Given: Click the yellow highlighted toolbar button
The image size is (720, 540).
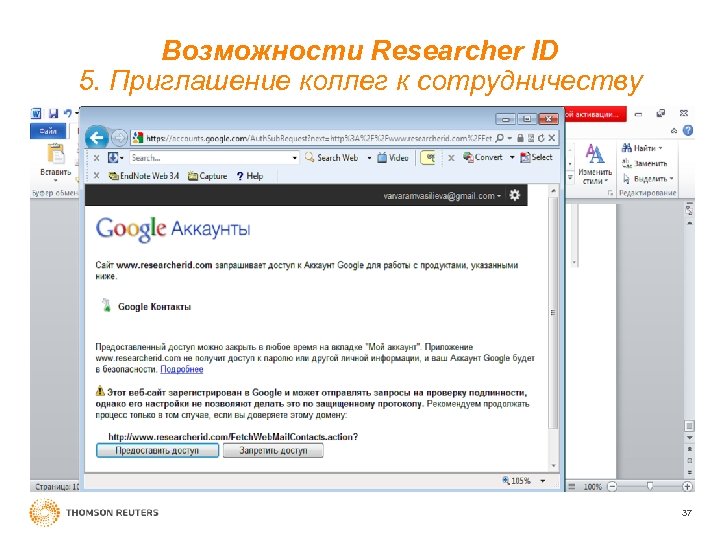Looking at the screenshot, I should tap(428, 158).
